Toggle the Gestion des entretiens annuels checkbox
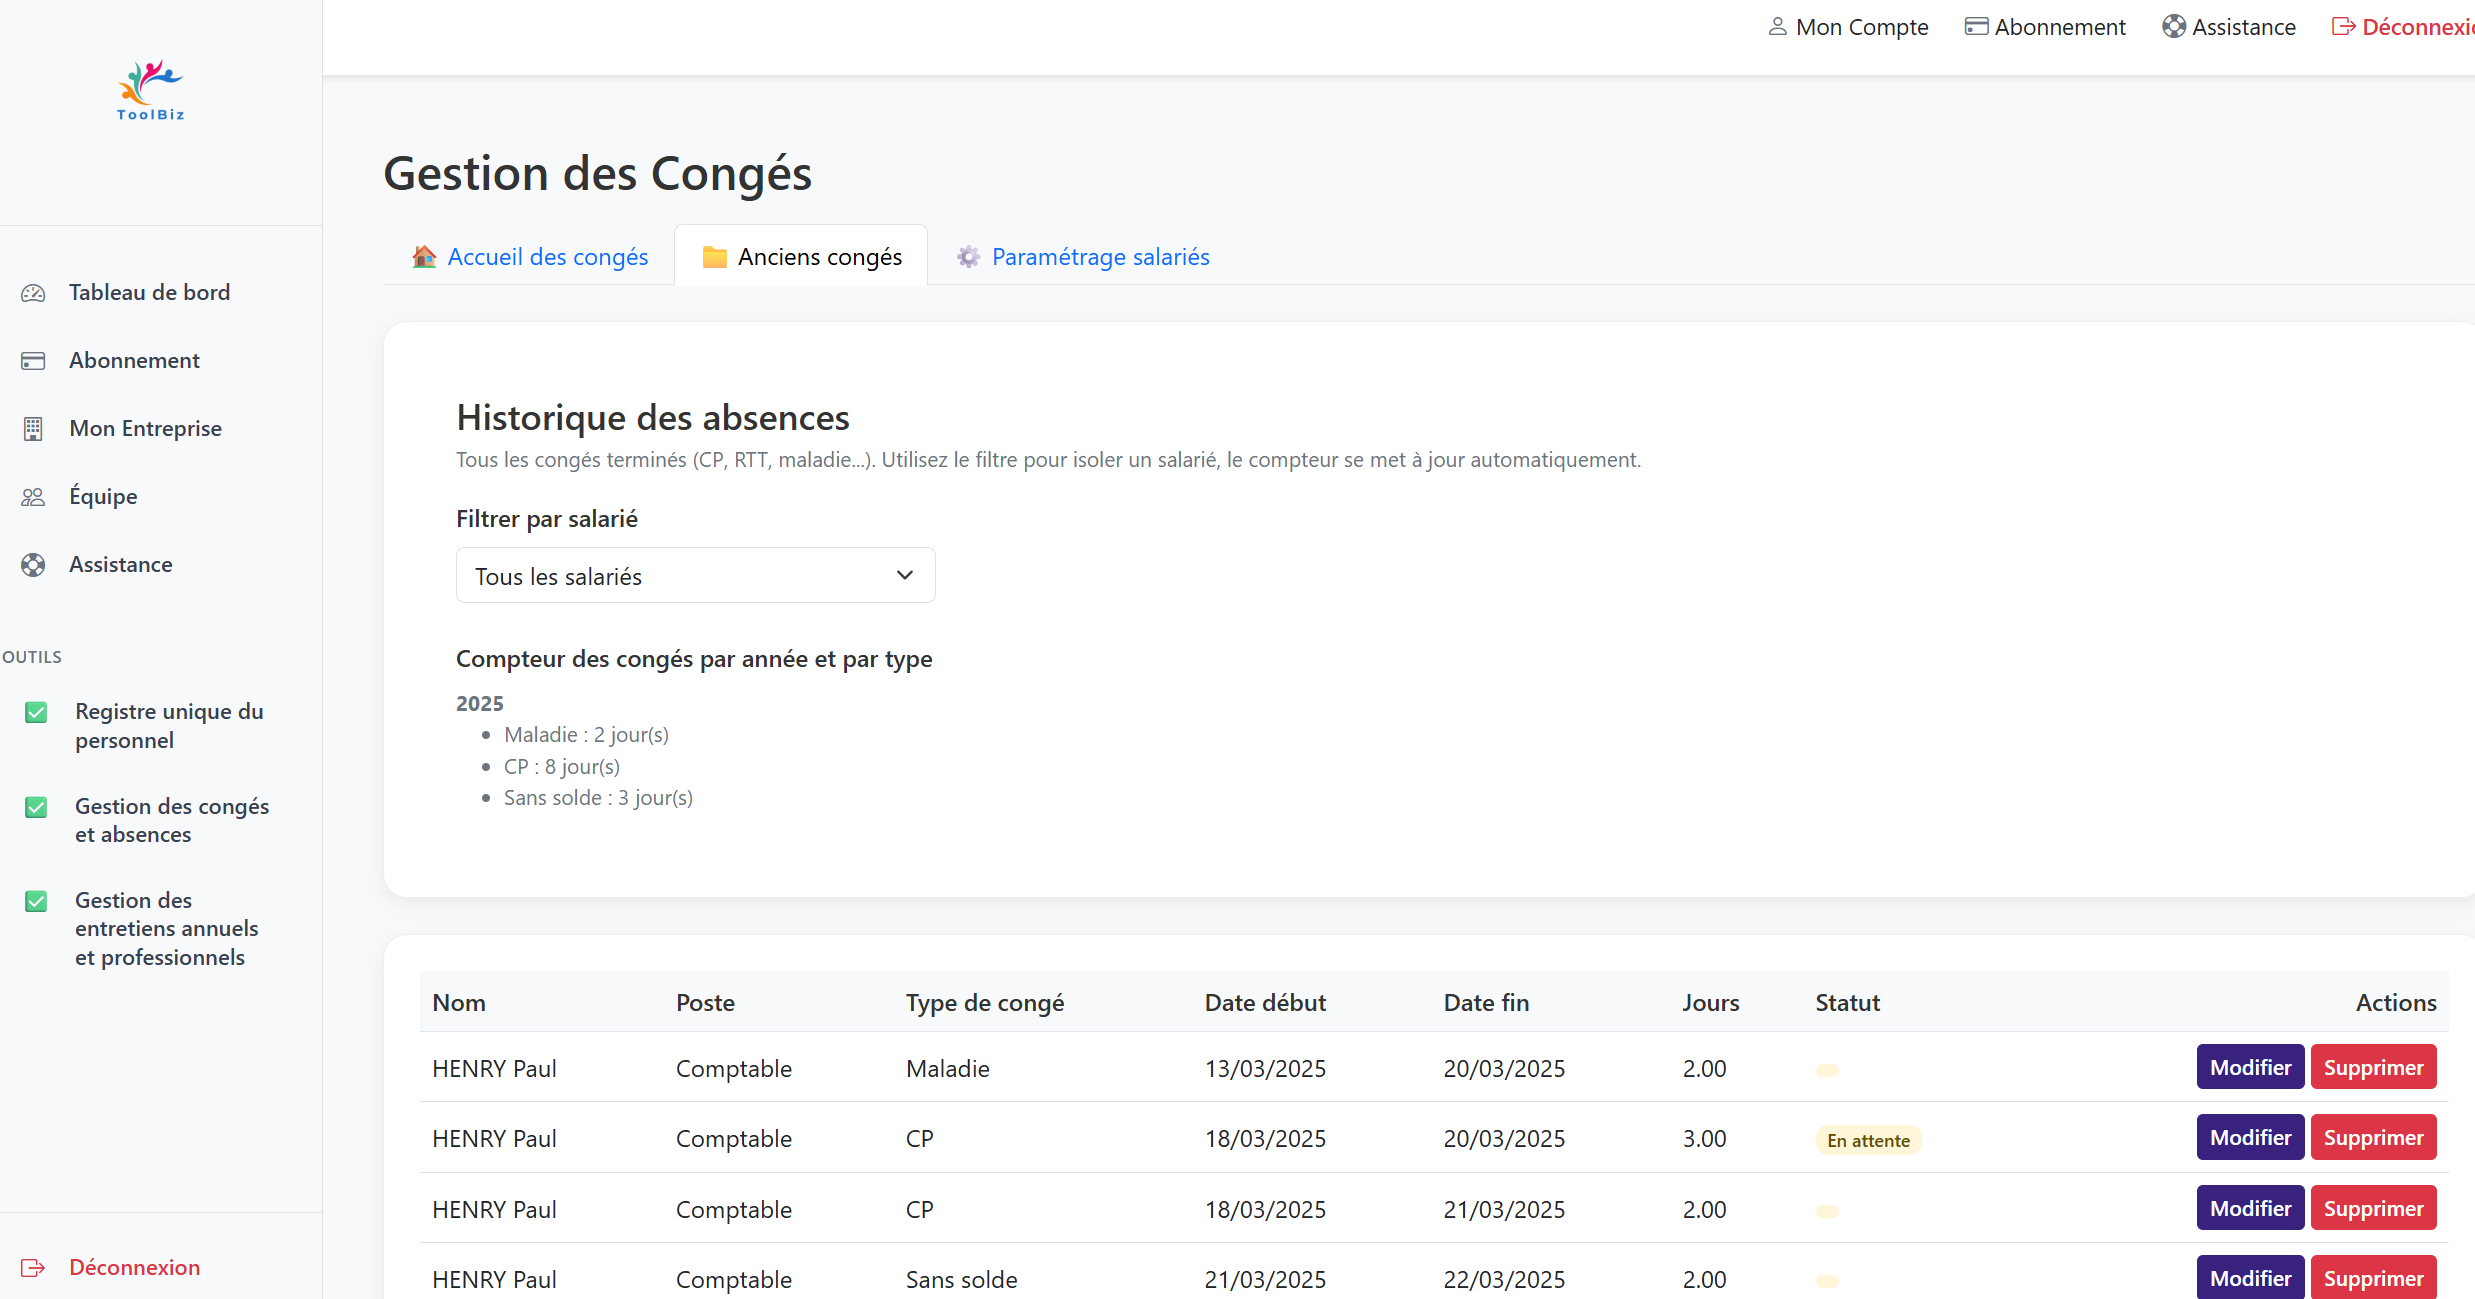This screenshot has width=2475, height=1299. [36, 901]
